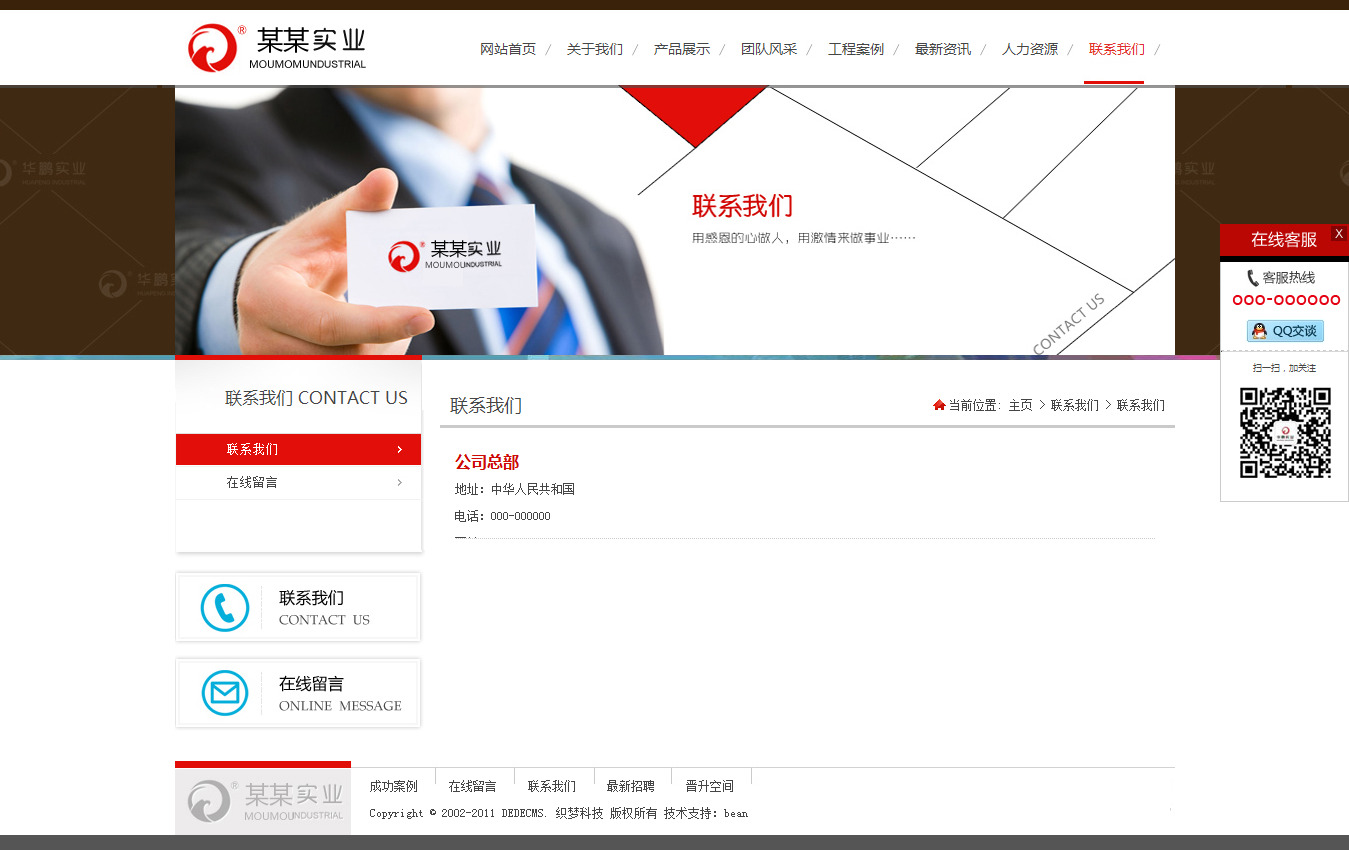Go to 工程案例 navigation item
The height and width of the screenshot is (850, 1349).
(x=856, y=49)
